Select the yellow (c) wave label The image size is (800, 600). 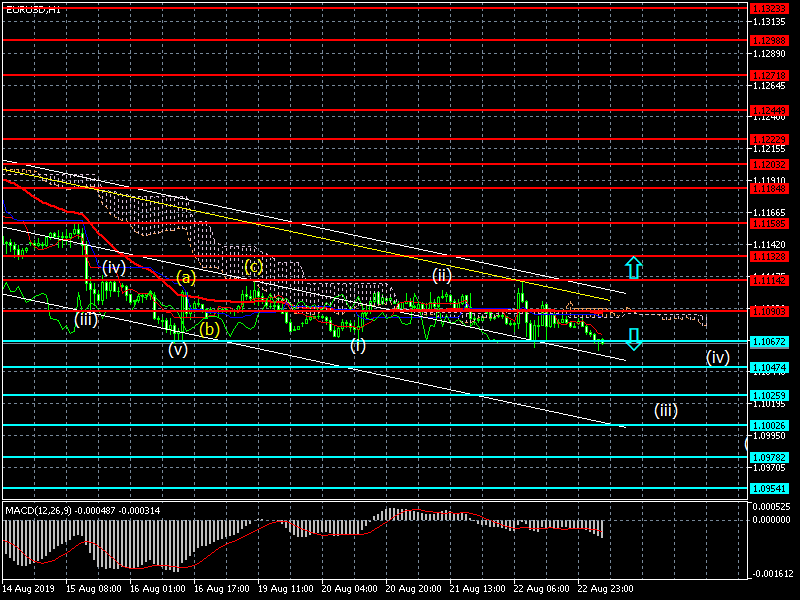coord(253,266)
